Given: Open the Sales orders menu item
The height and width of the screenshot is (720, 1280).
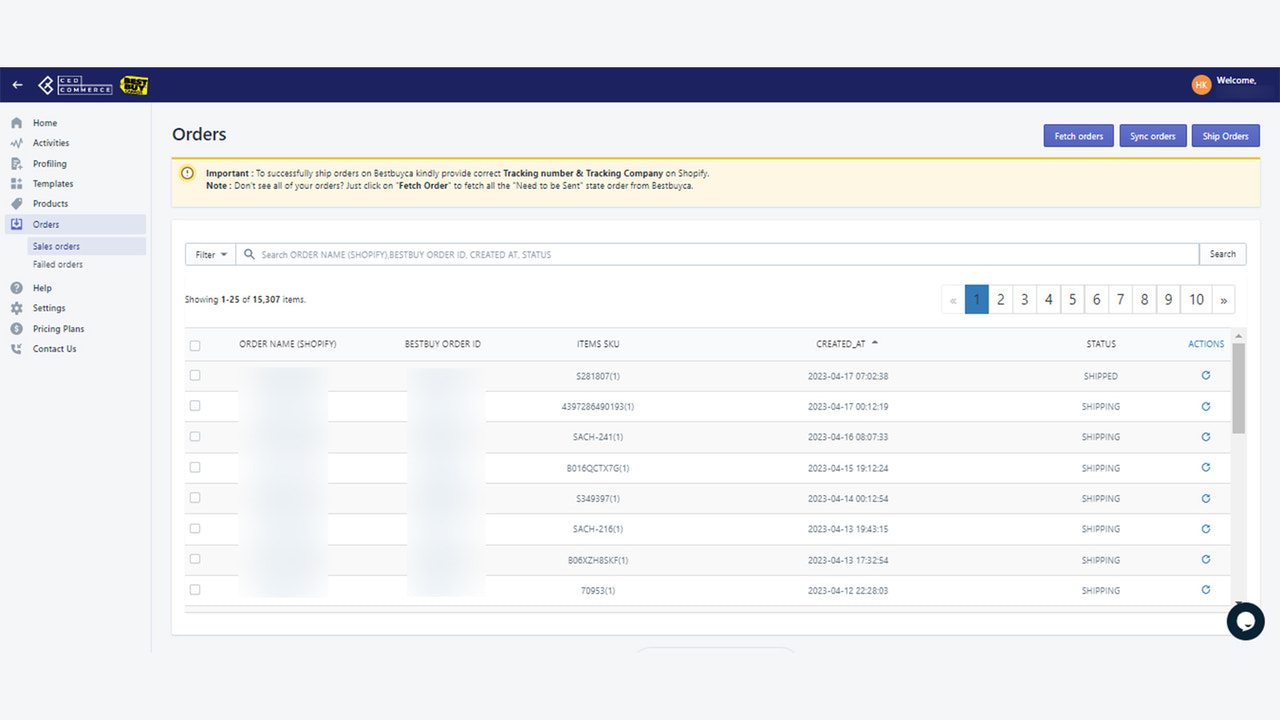Looking at the screenshot, I should pyautogui.click(x=58, y=246).
